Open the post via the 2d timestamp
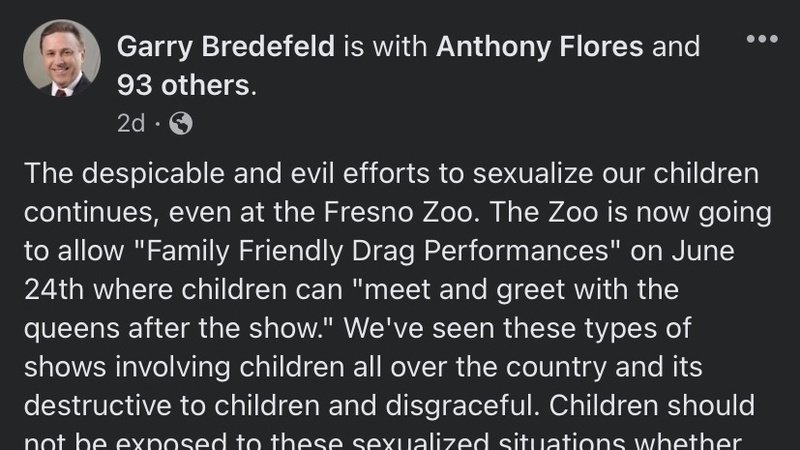The height and width of the screenshot is (450, 800). point(130,123)
